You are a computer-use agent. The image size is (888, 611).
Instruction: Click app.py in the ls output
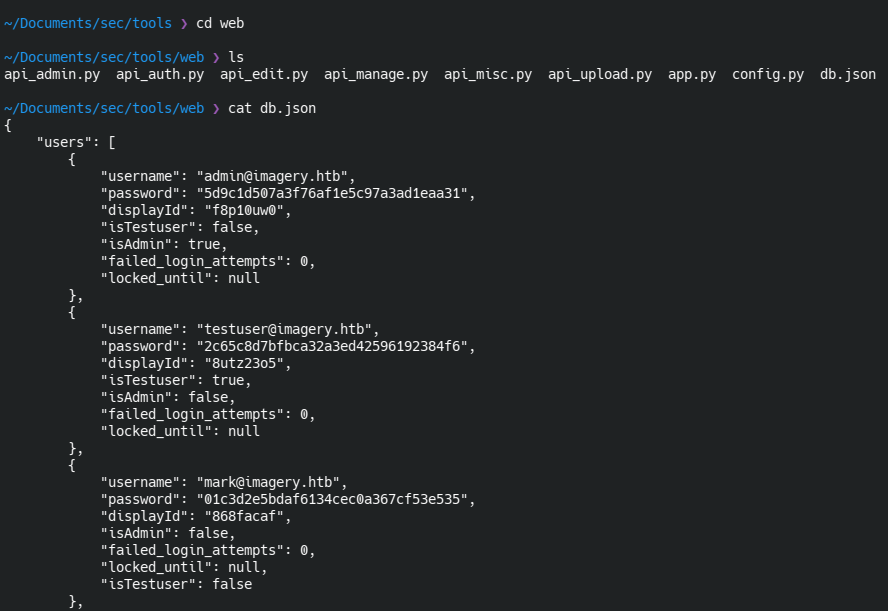coord(692,74)
